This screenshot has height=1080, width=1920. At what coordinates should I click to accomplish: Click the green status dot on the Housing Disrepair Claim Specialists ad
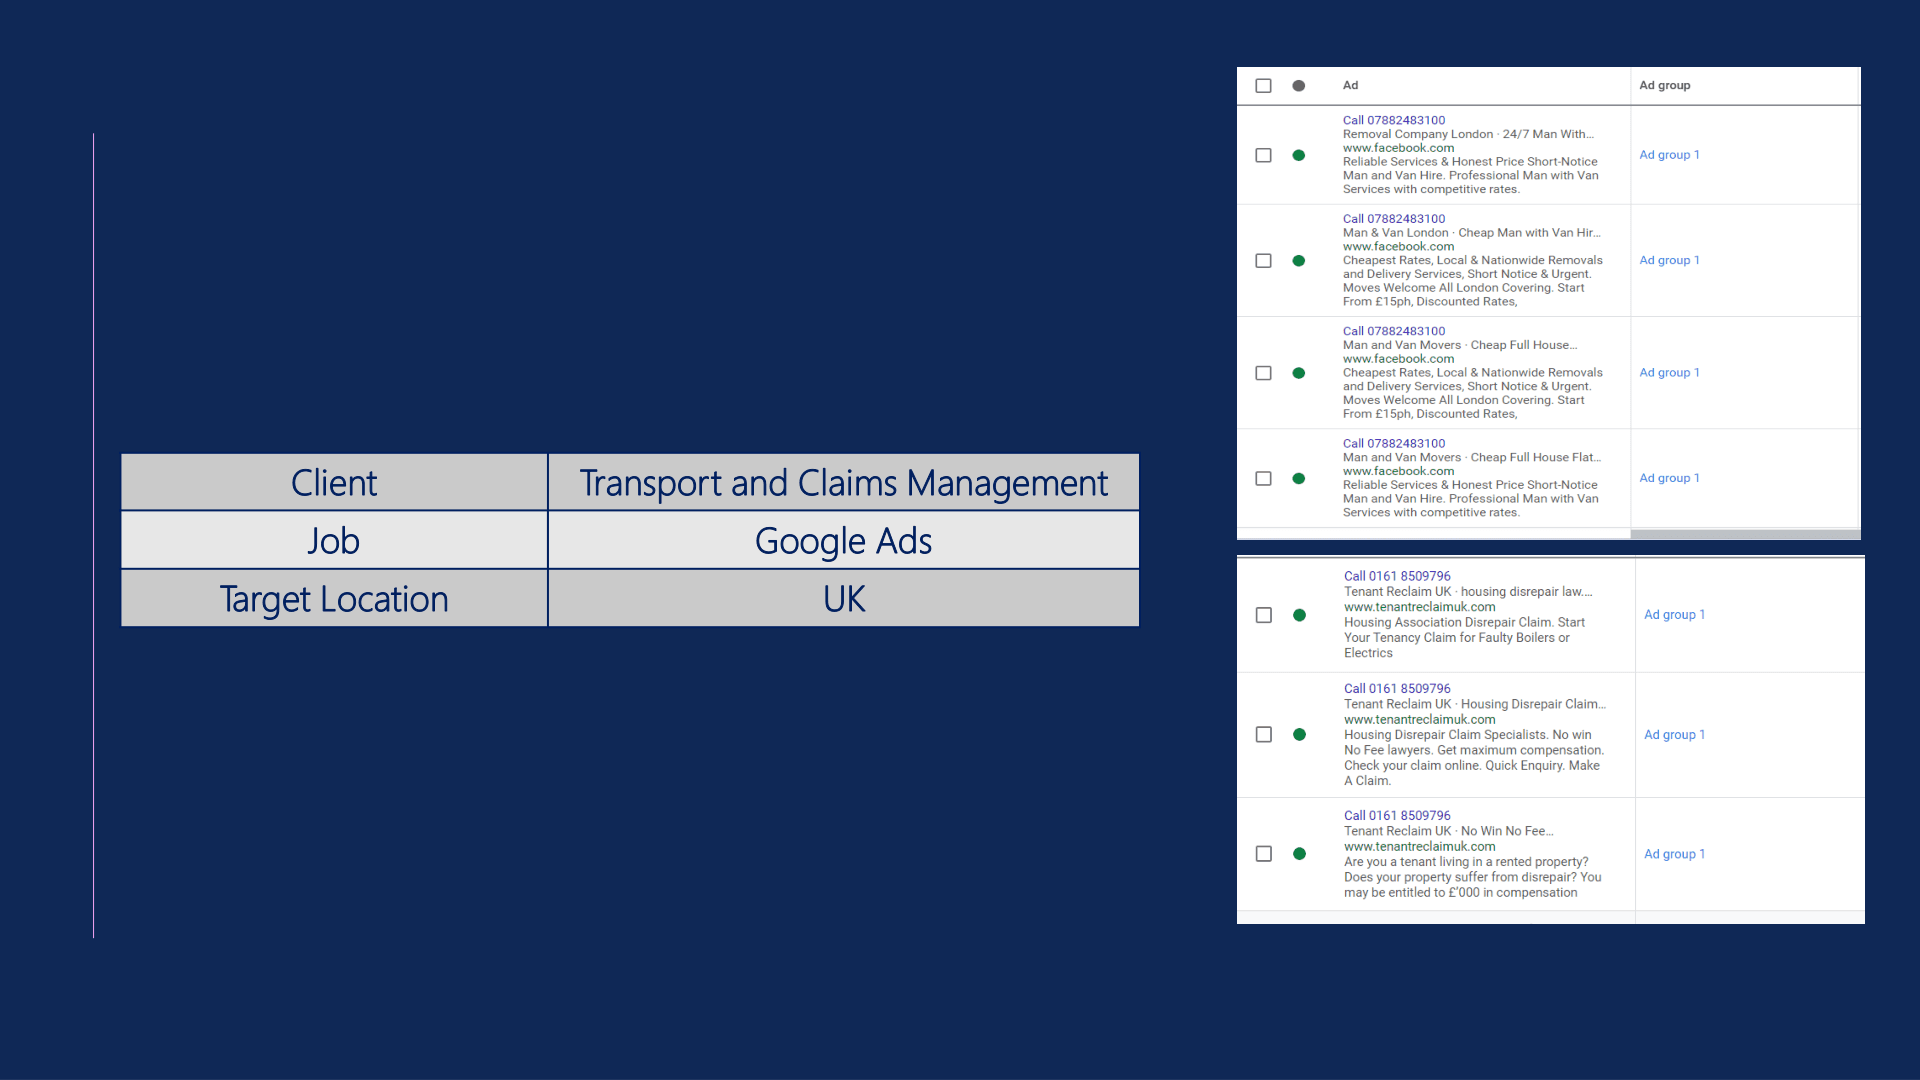(1300, 734)
